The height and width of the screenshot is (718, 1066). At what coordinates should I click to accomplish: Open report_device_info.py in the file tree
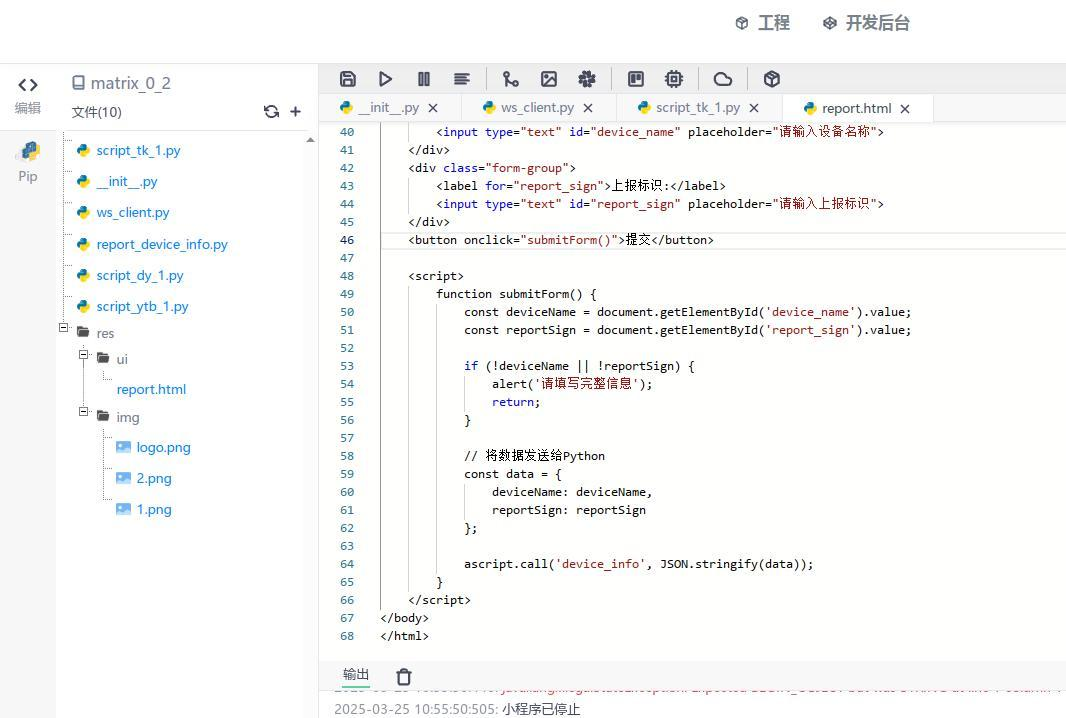pyautogui.click(x=162, y=244)
